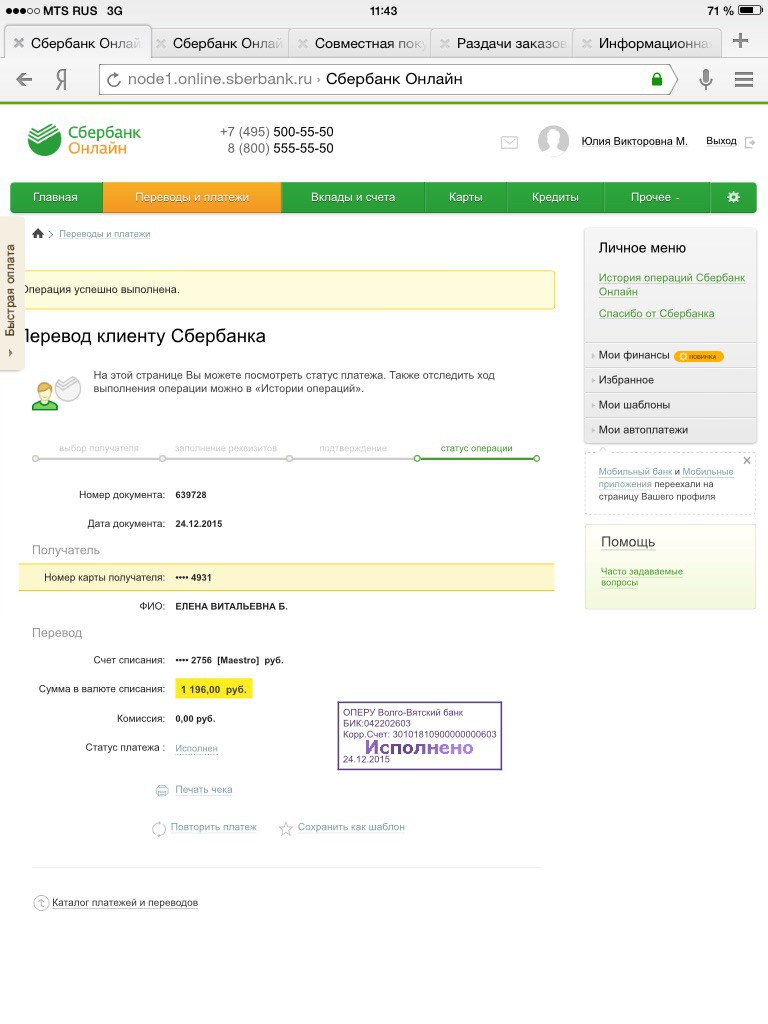Open the Карты menu section
Screen dimensions: 768x1024
click(466, 197)
